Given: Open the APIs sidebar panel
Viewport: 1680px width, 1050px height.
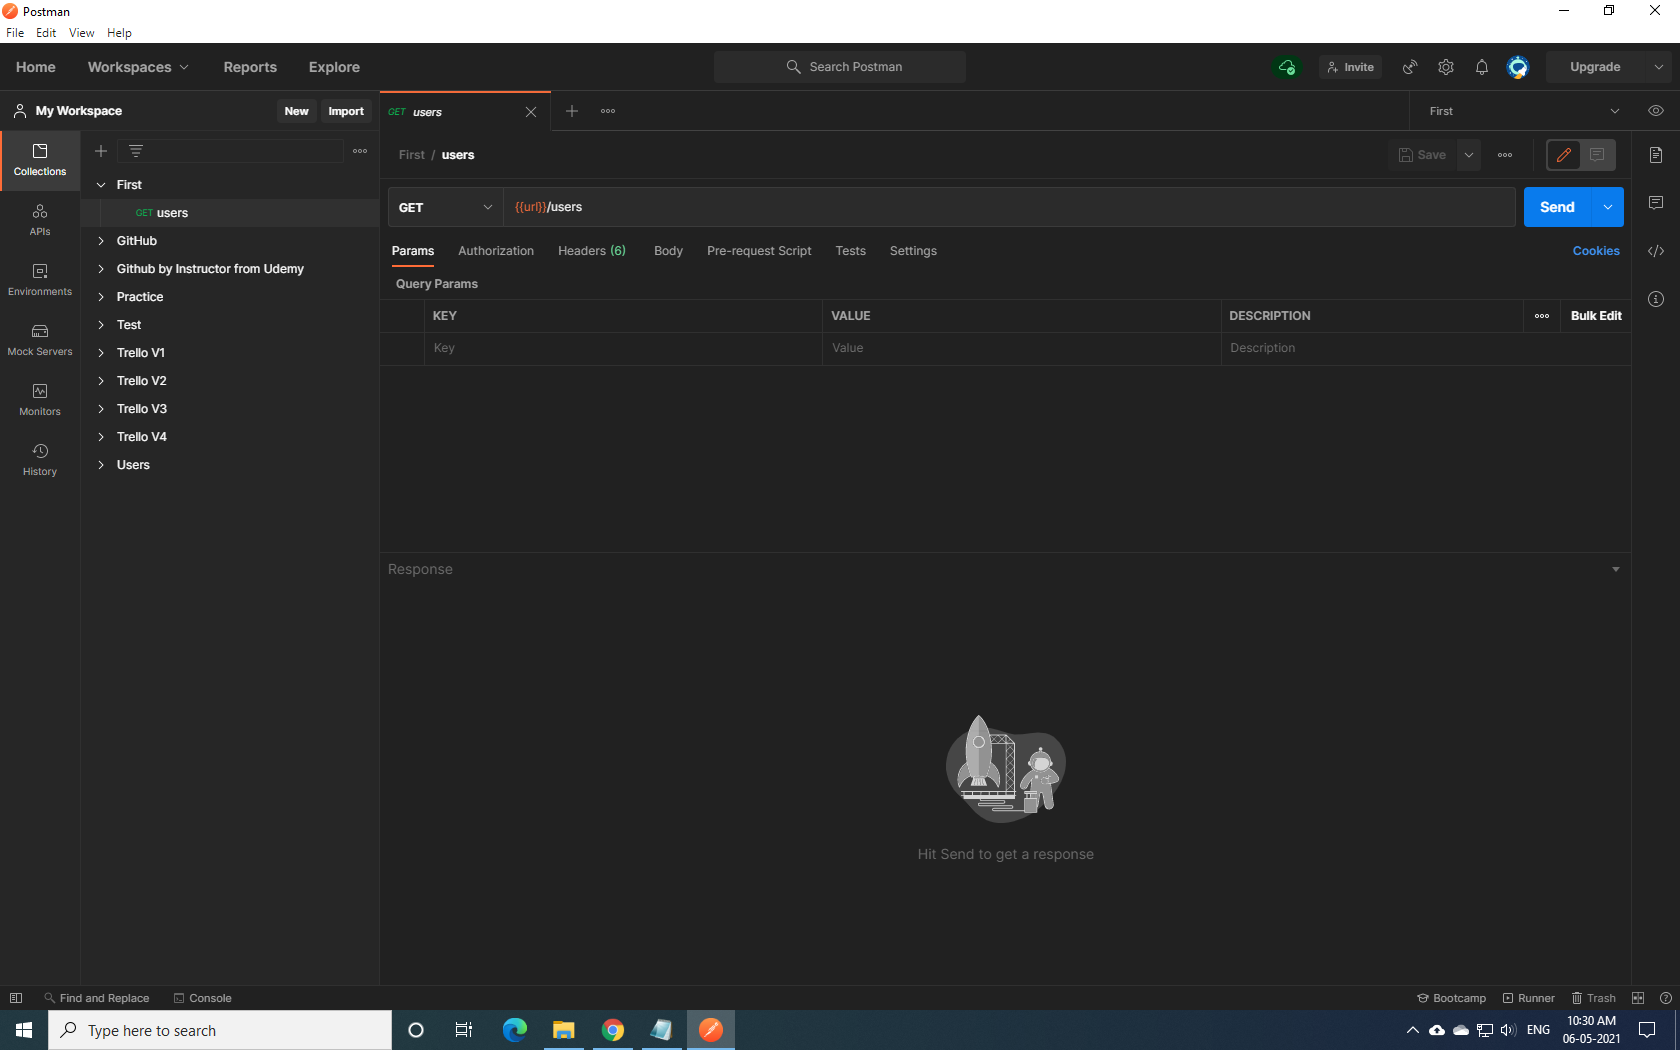Looking at the screenshot, I should pyautogui.click(x=40, y=220).
